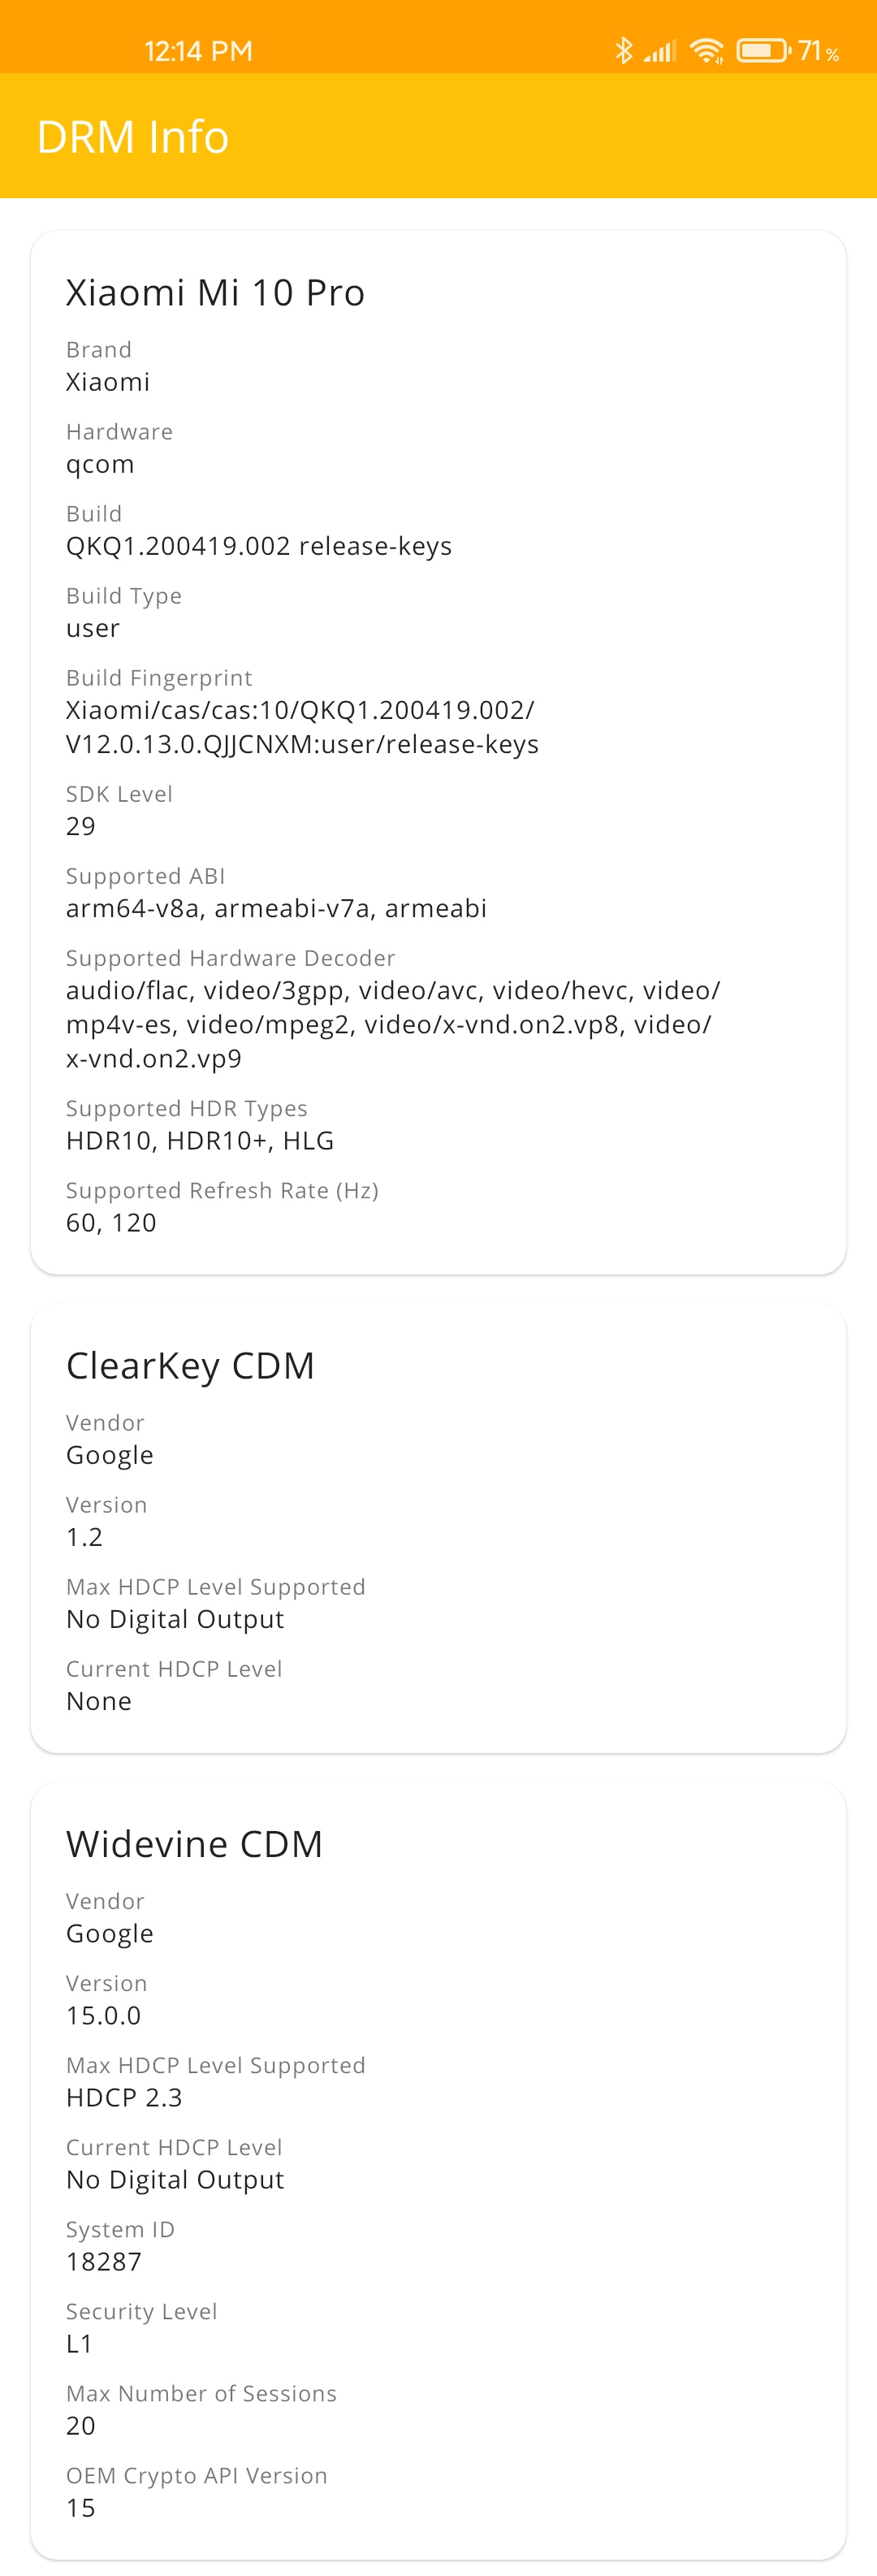Tap the Widevine CDM heading
This screenshot has height=2576, width=877.
194,1843
